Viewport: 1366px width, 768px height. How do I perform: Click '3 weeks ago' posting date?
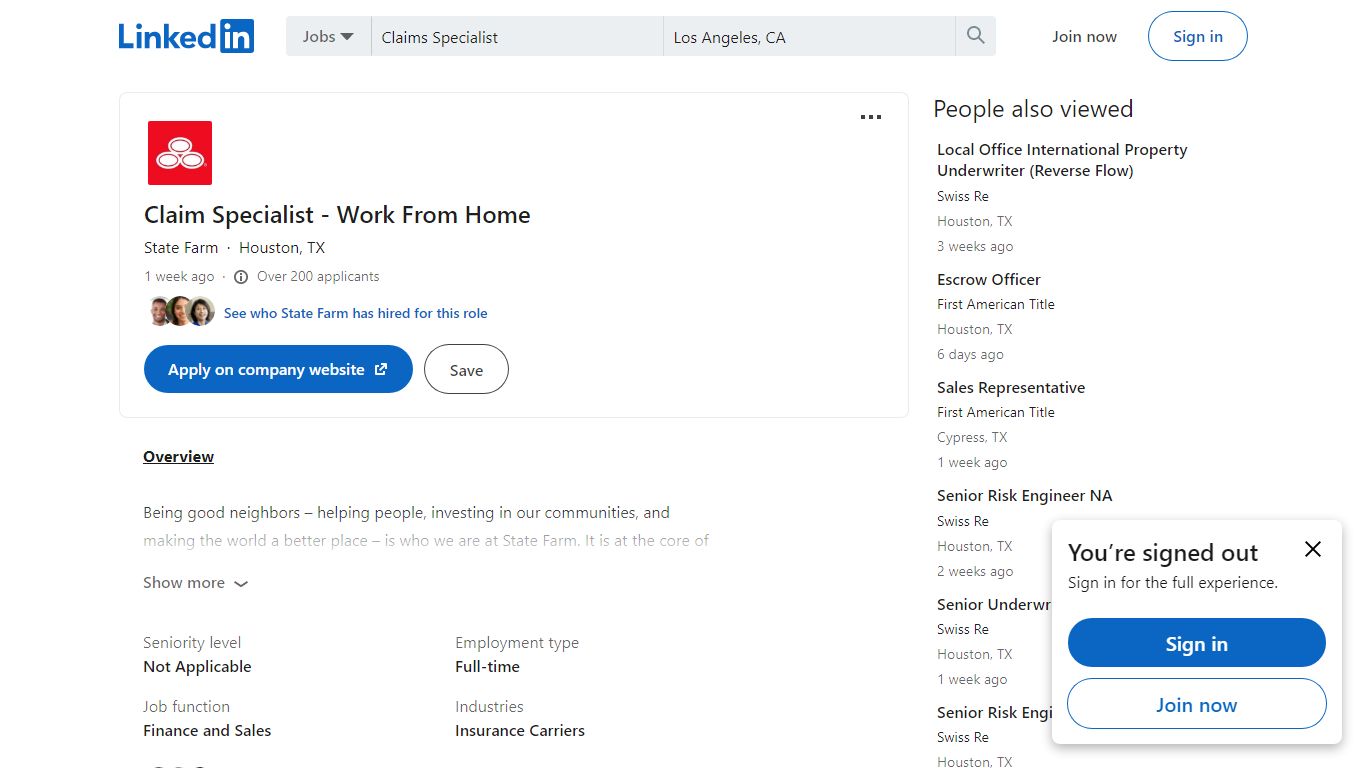(x=975, y=247)
